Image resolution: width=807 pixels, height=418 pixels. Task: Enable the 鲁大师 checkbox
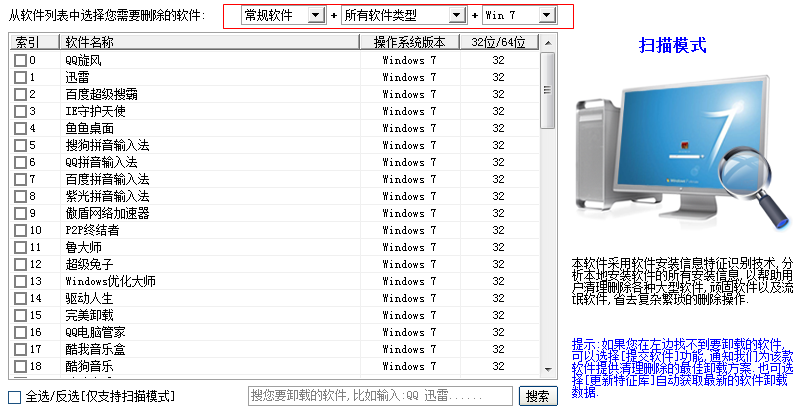20,248
